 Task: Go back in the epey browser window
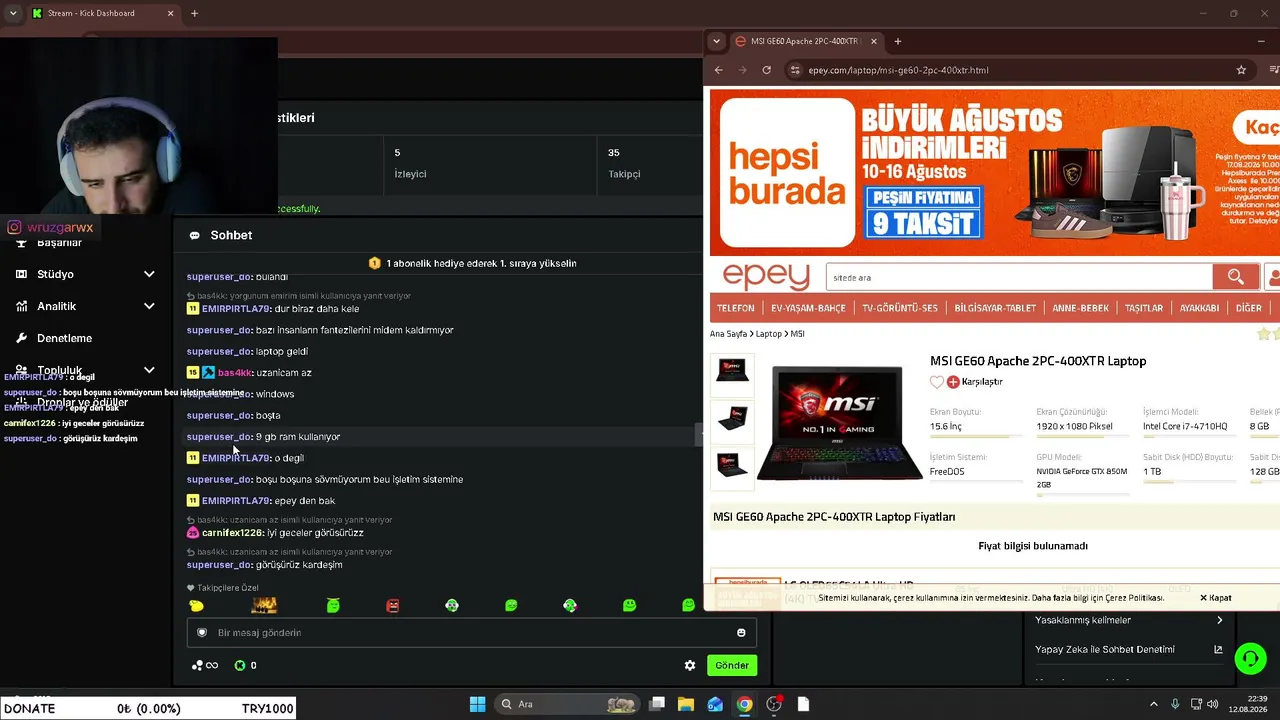point(718,70)
